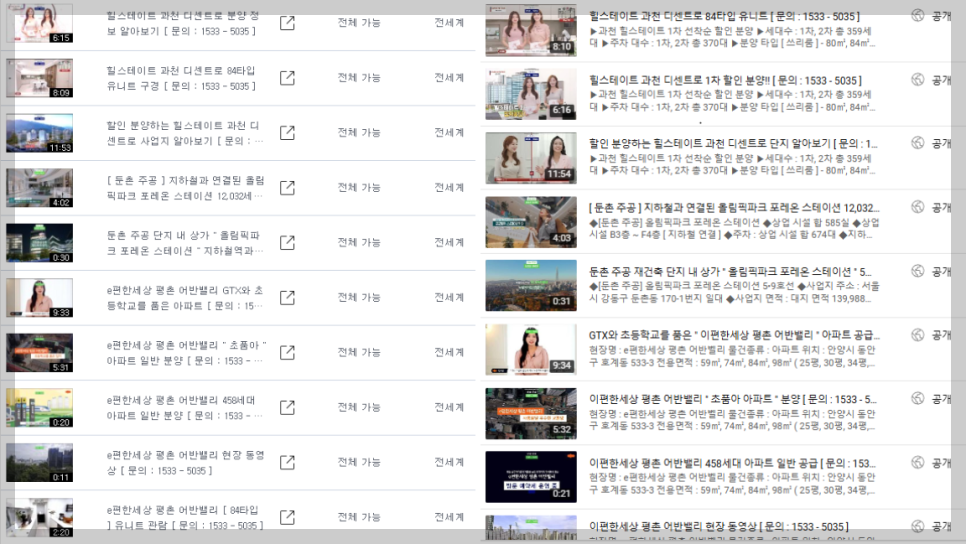The height and width of the screenshot is (544, 966).
Task: Click '전세계' in the 0:11 row
Action: pyautogui.click(x=449, y=461)
